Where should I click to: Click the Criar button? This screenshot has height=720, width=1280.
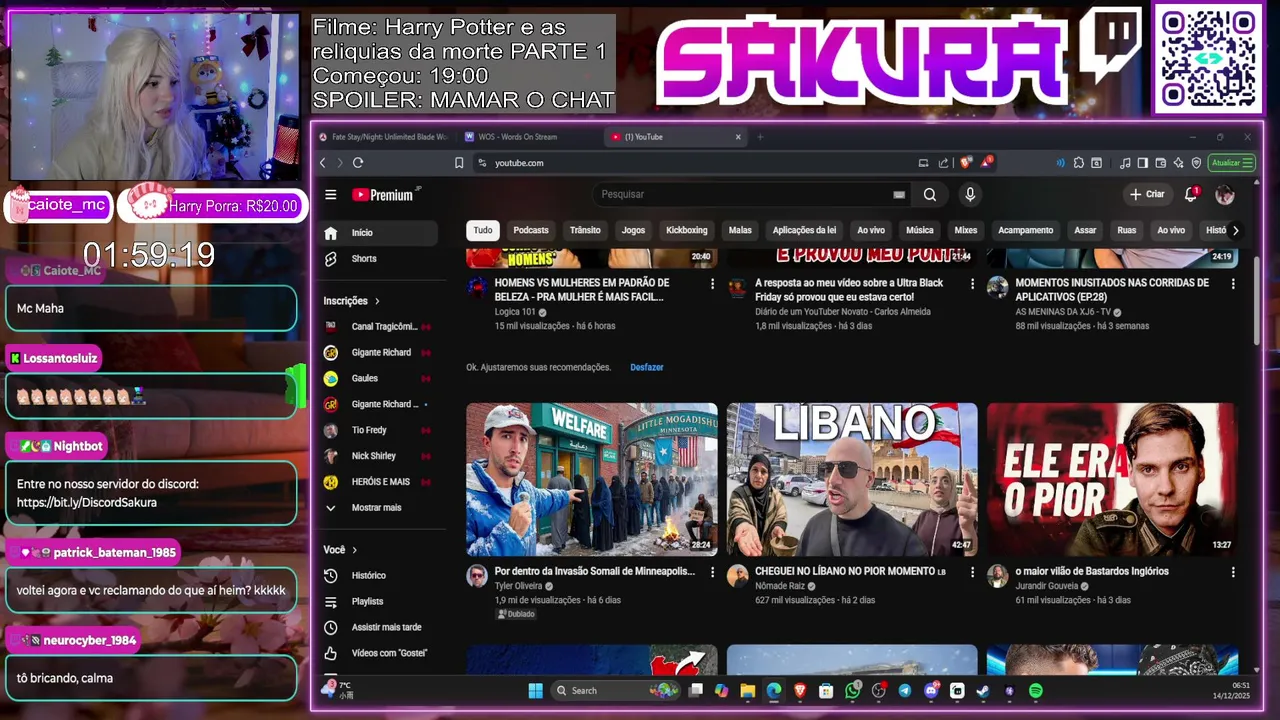coord(1147,194)
